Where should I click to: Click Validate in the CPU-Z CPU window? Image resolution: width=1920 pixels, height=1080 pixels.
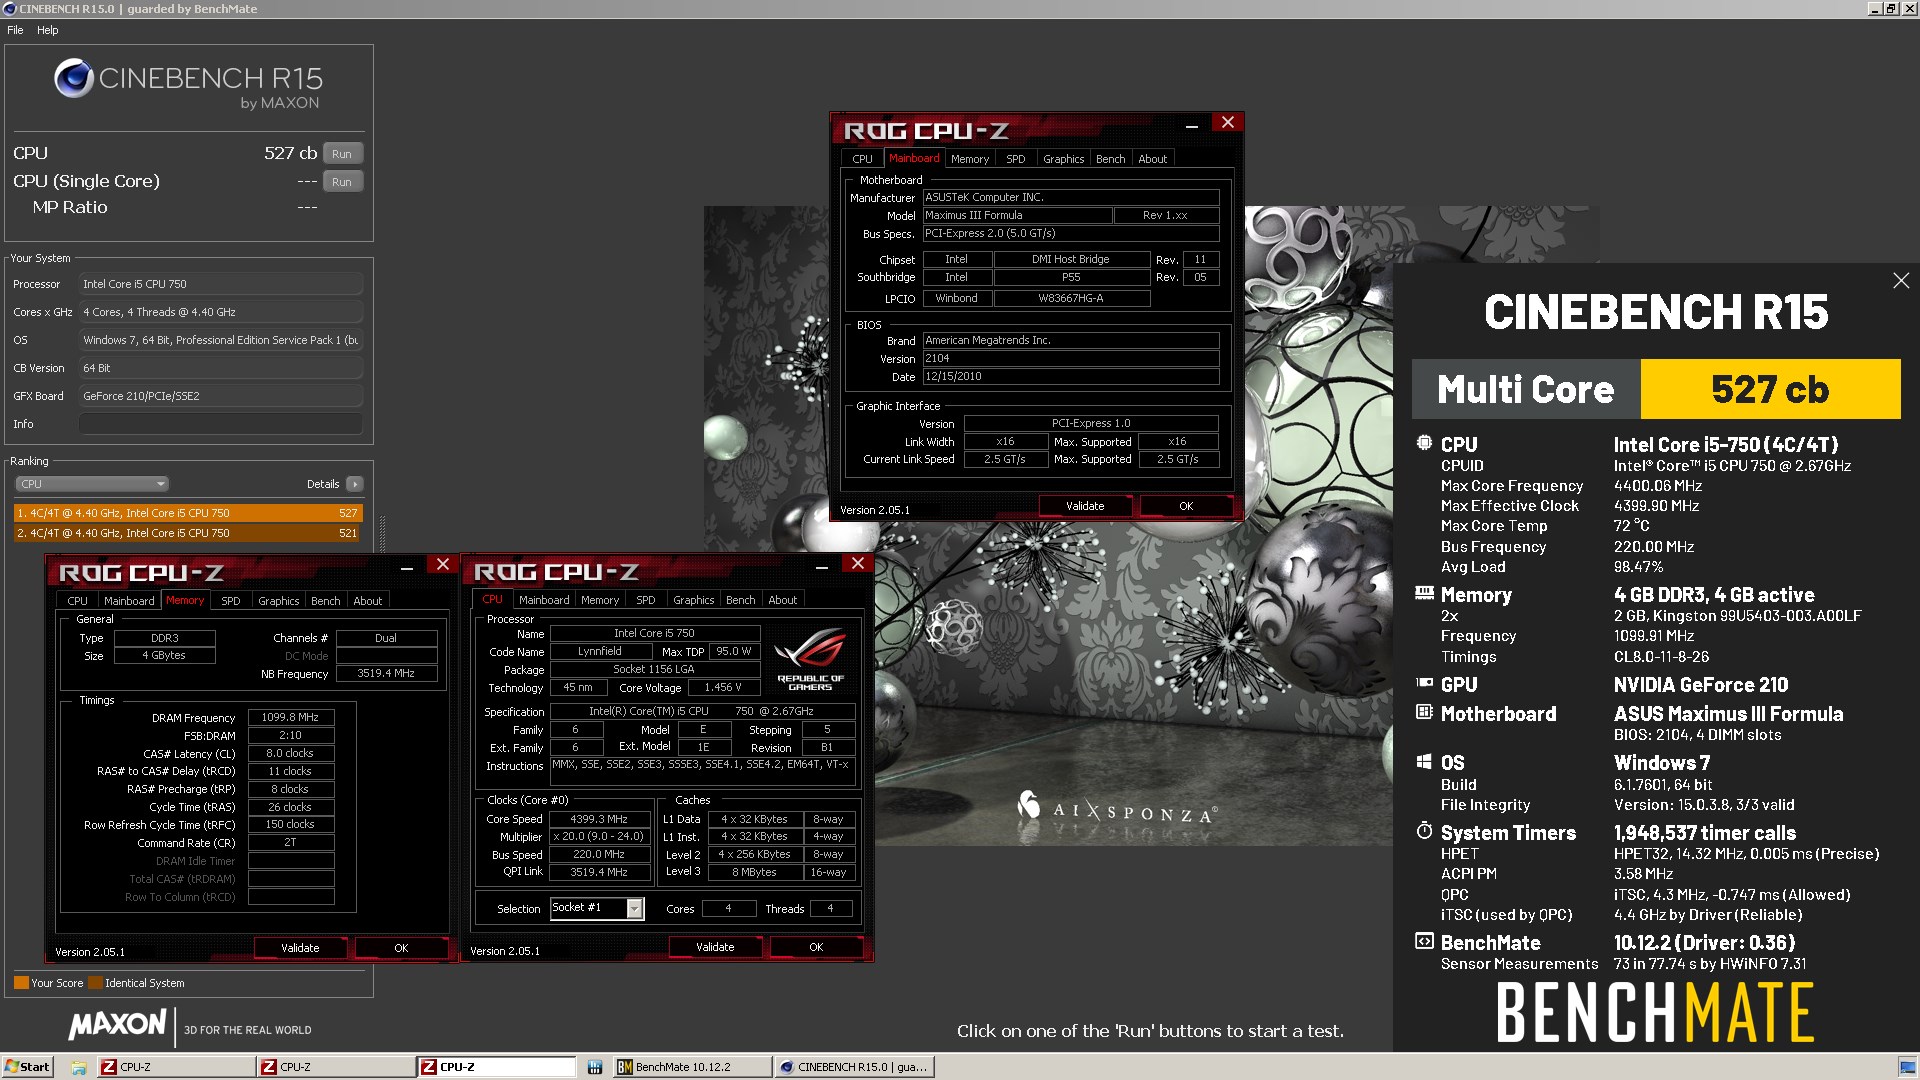tap(715, 947)
